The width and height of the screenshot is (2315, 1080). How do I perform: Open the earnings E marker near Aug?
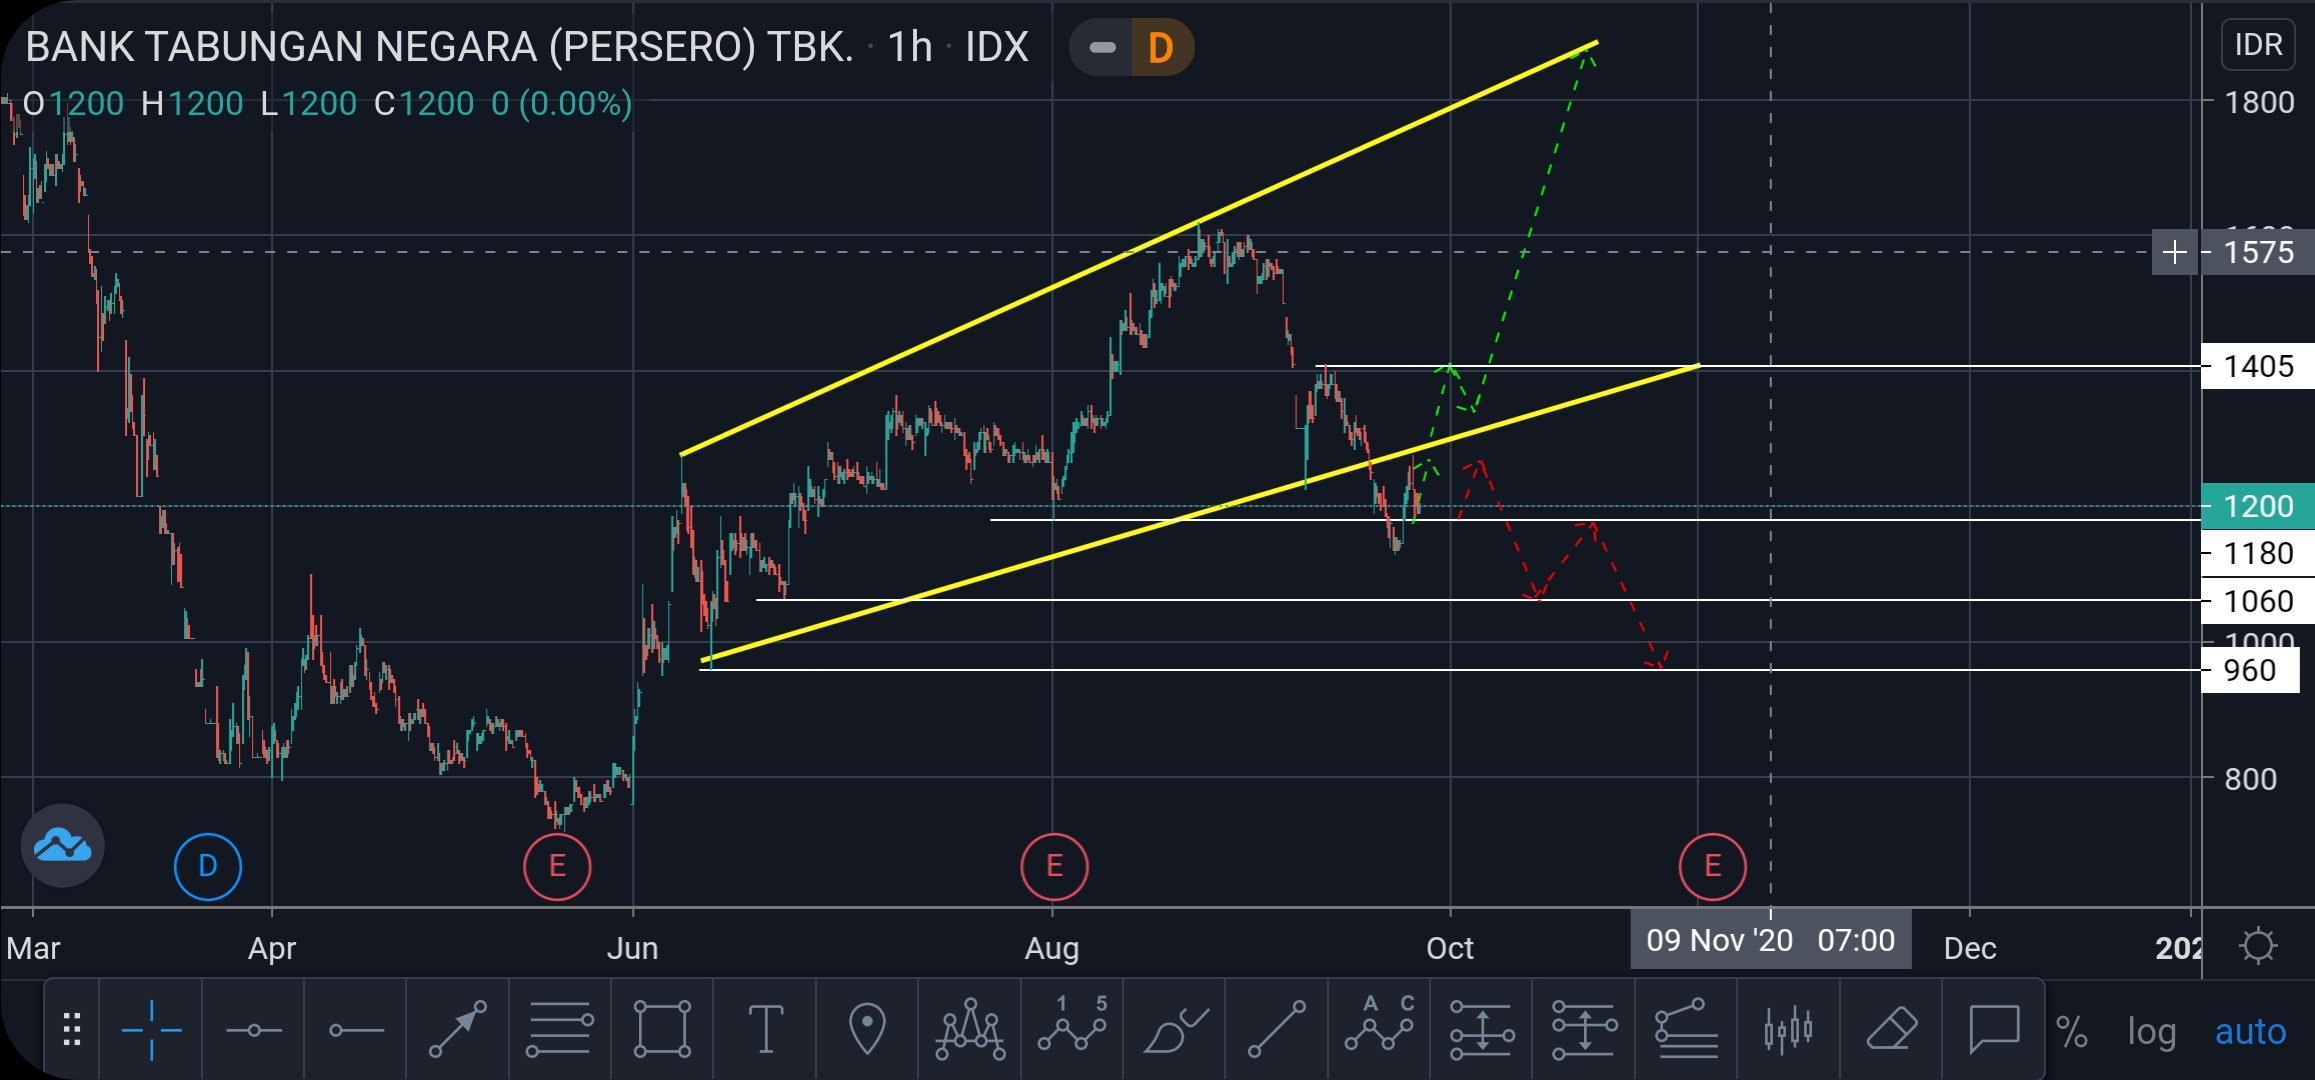click(x=1054, y=866)
